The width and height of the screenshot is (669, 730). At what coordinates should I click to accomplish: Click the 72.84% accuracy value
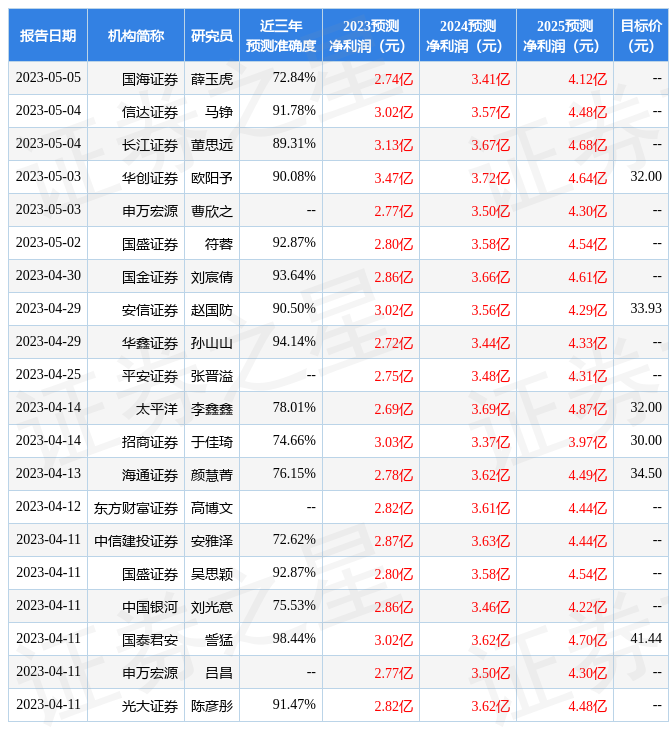click(x=294, y=77)
